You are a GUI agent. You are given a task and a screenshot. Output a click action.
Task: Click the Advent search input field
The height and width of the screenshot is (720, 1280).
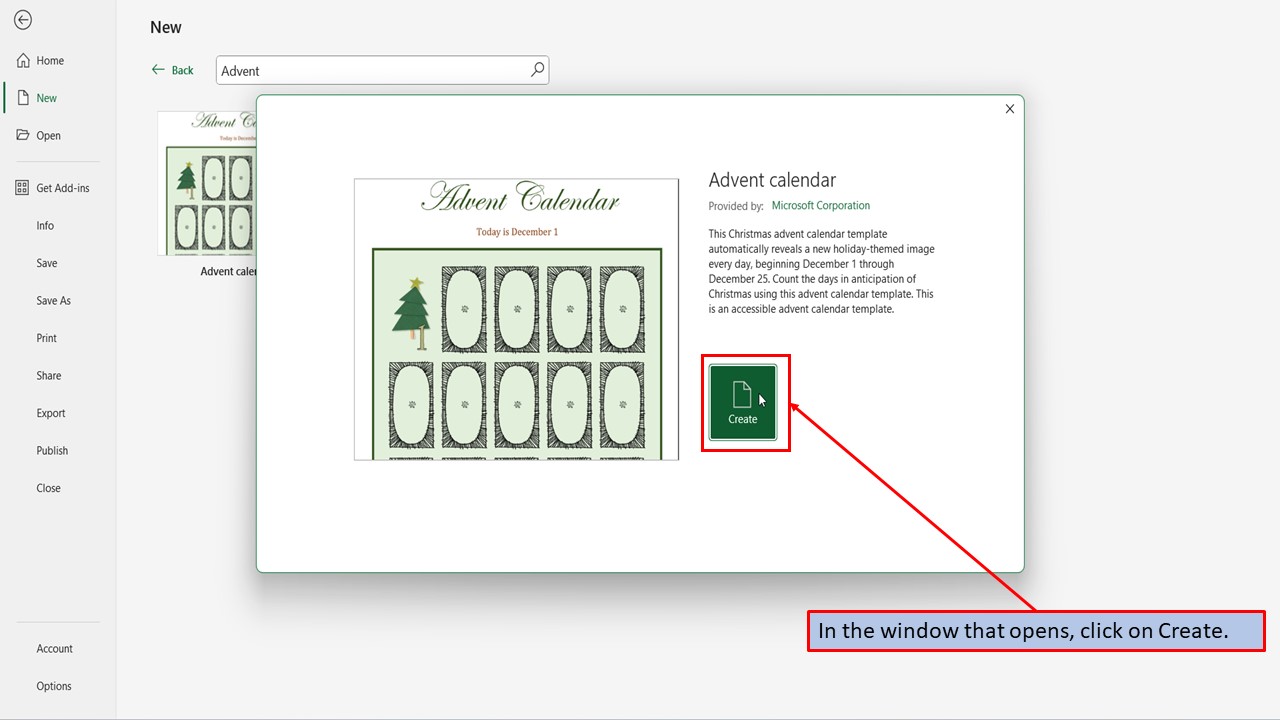(x=370, y=70)
